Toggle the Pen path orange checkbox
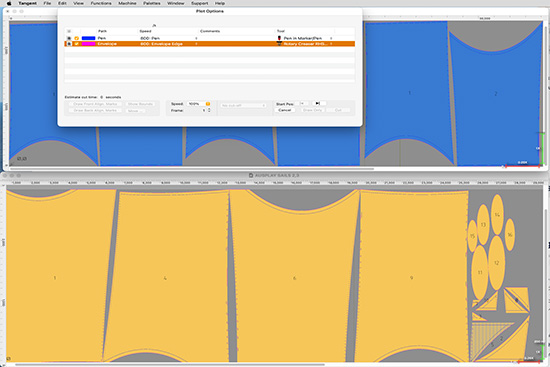 coord(76,38)
